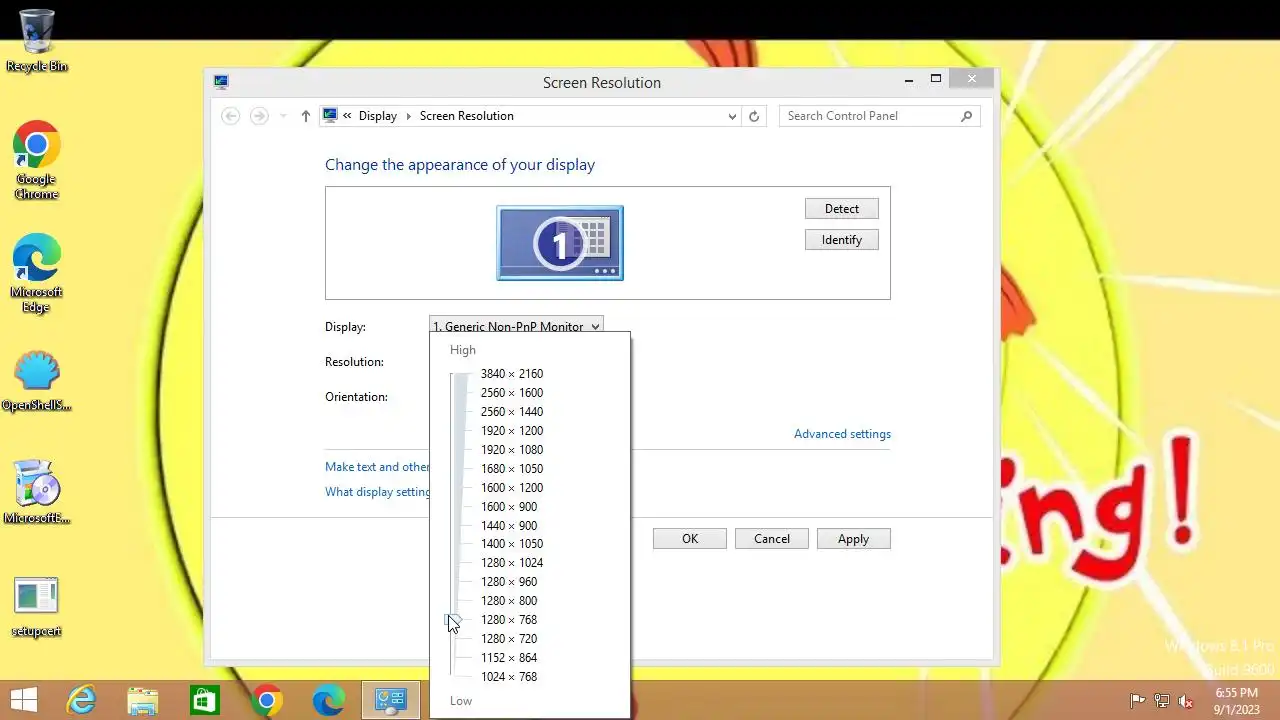Click the Apply button

[853, 539]
